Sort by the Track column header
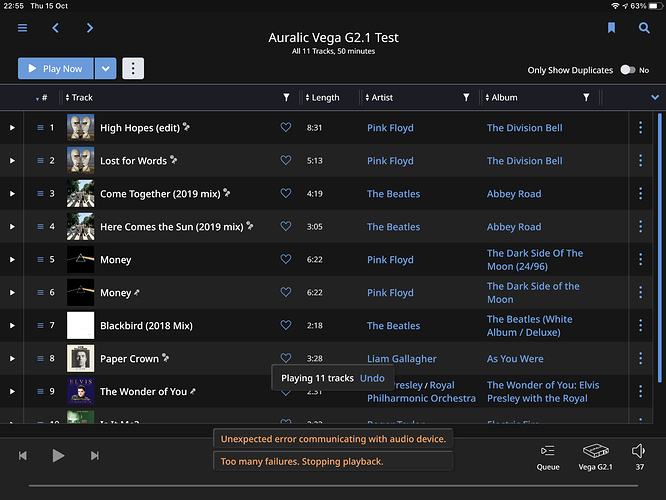 (79, 98)
